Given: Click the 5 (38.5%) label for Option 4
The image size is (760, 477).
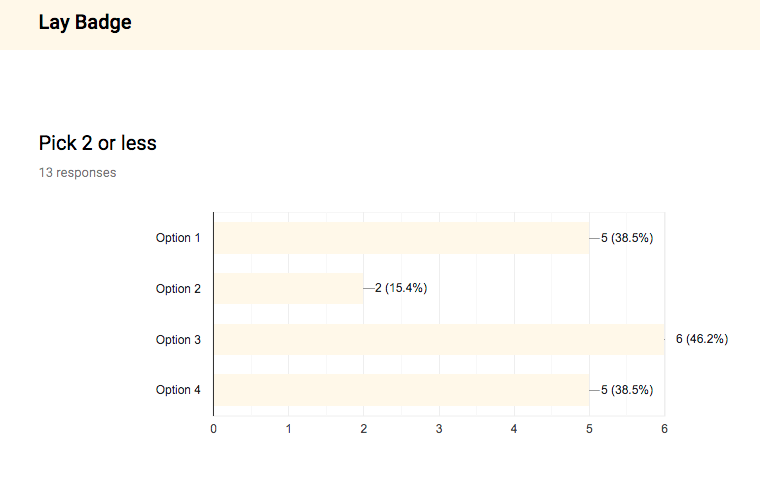Looking at the screenshot, I should tap(627, 390).
